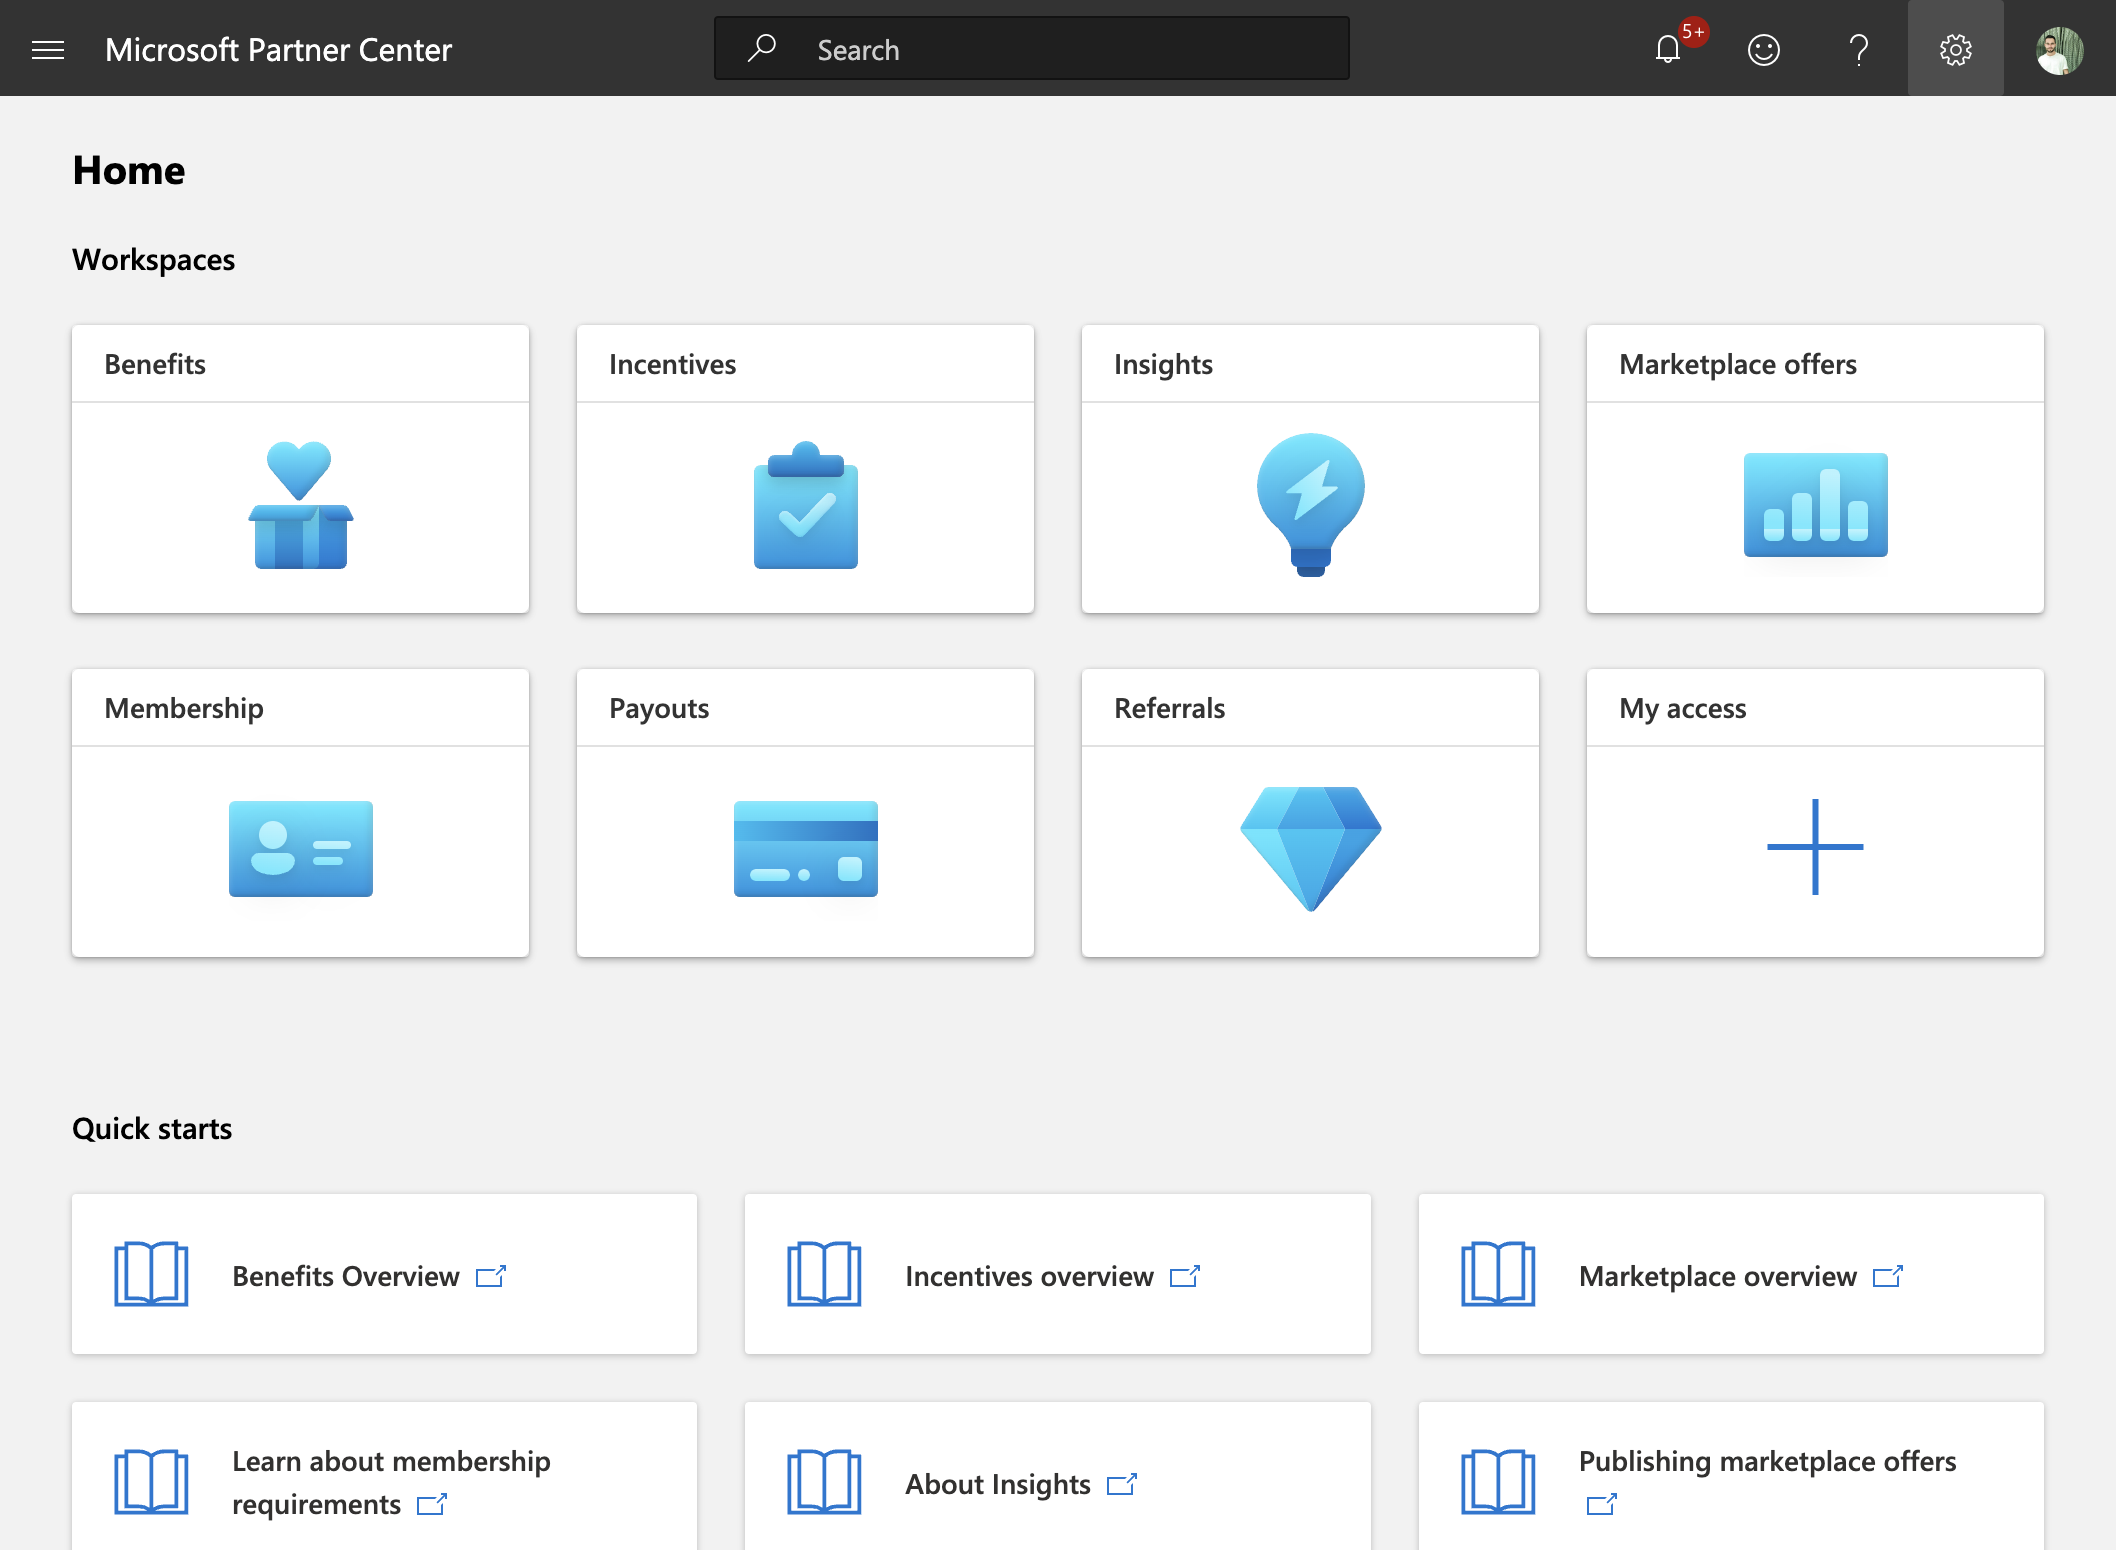Open the Incentives workspace title

tap(672, 364)
